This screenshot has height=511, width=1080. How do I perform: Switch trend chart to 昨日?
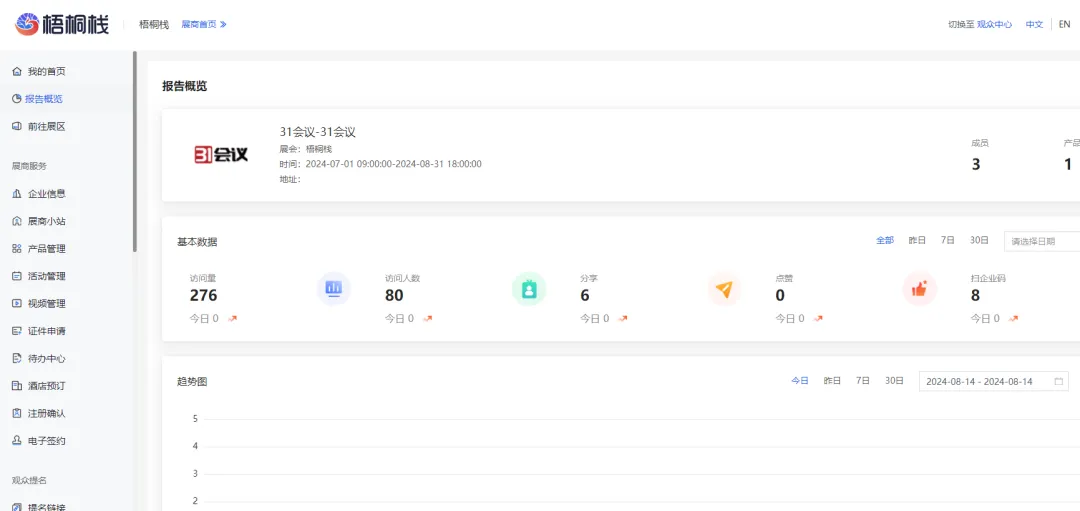point(832,381)
